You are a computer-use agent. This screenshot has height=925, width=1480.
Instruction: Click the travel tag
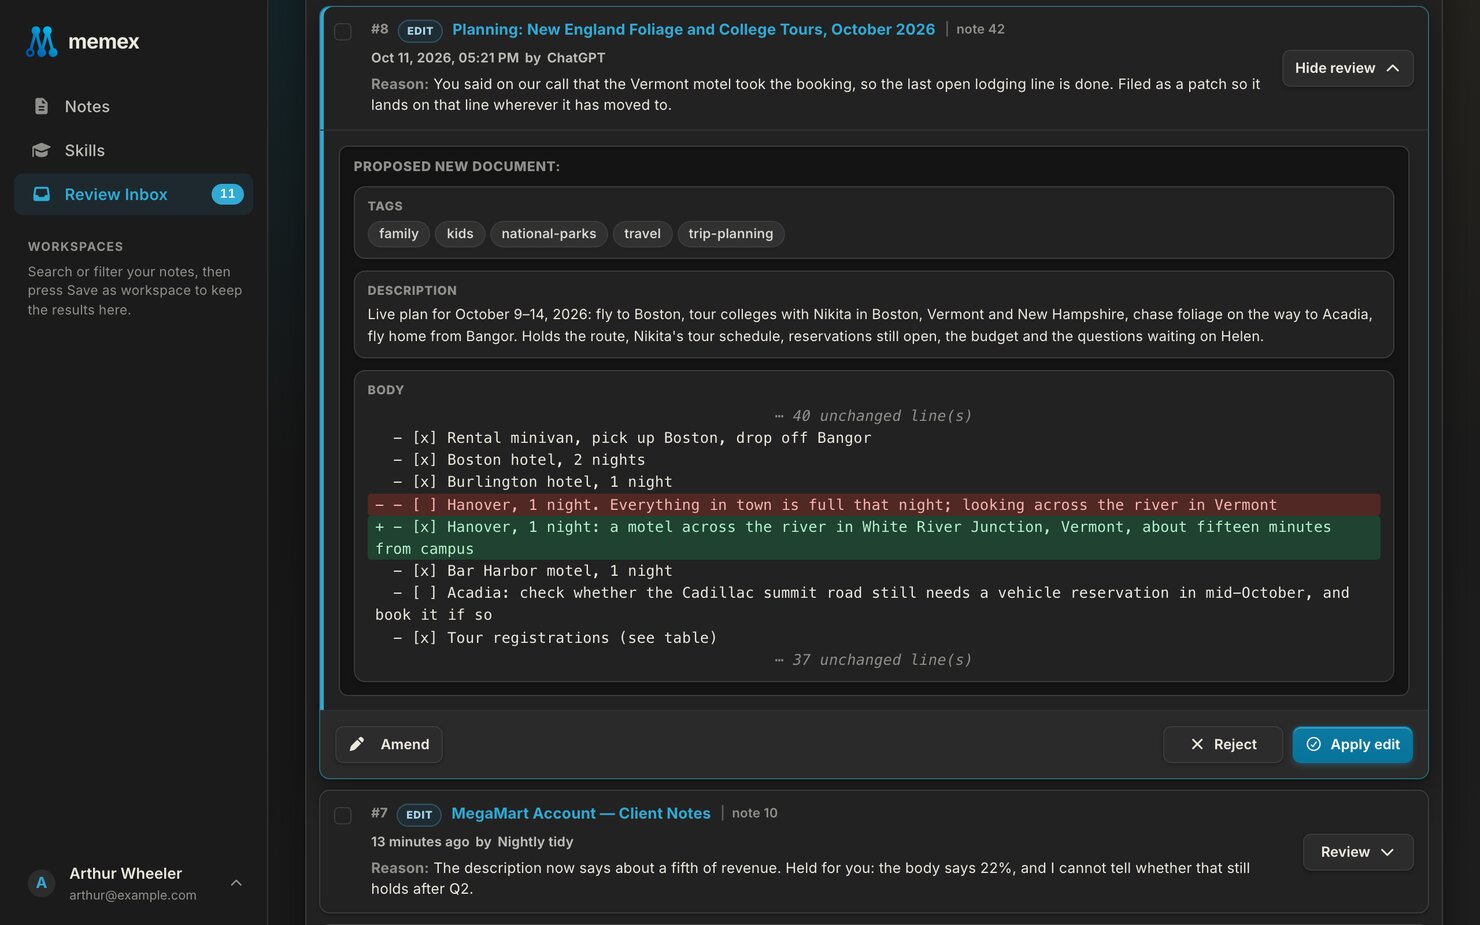642,234
